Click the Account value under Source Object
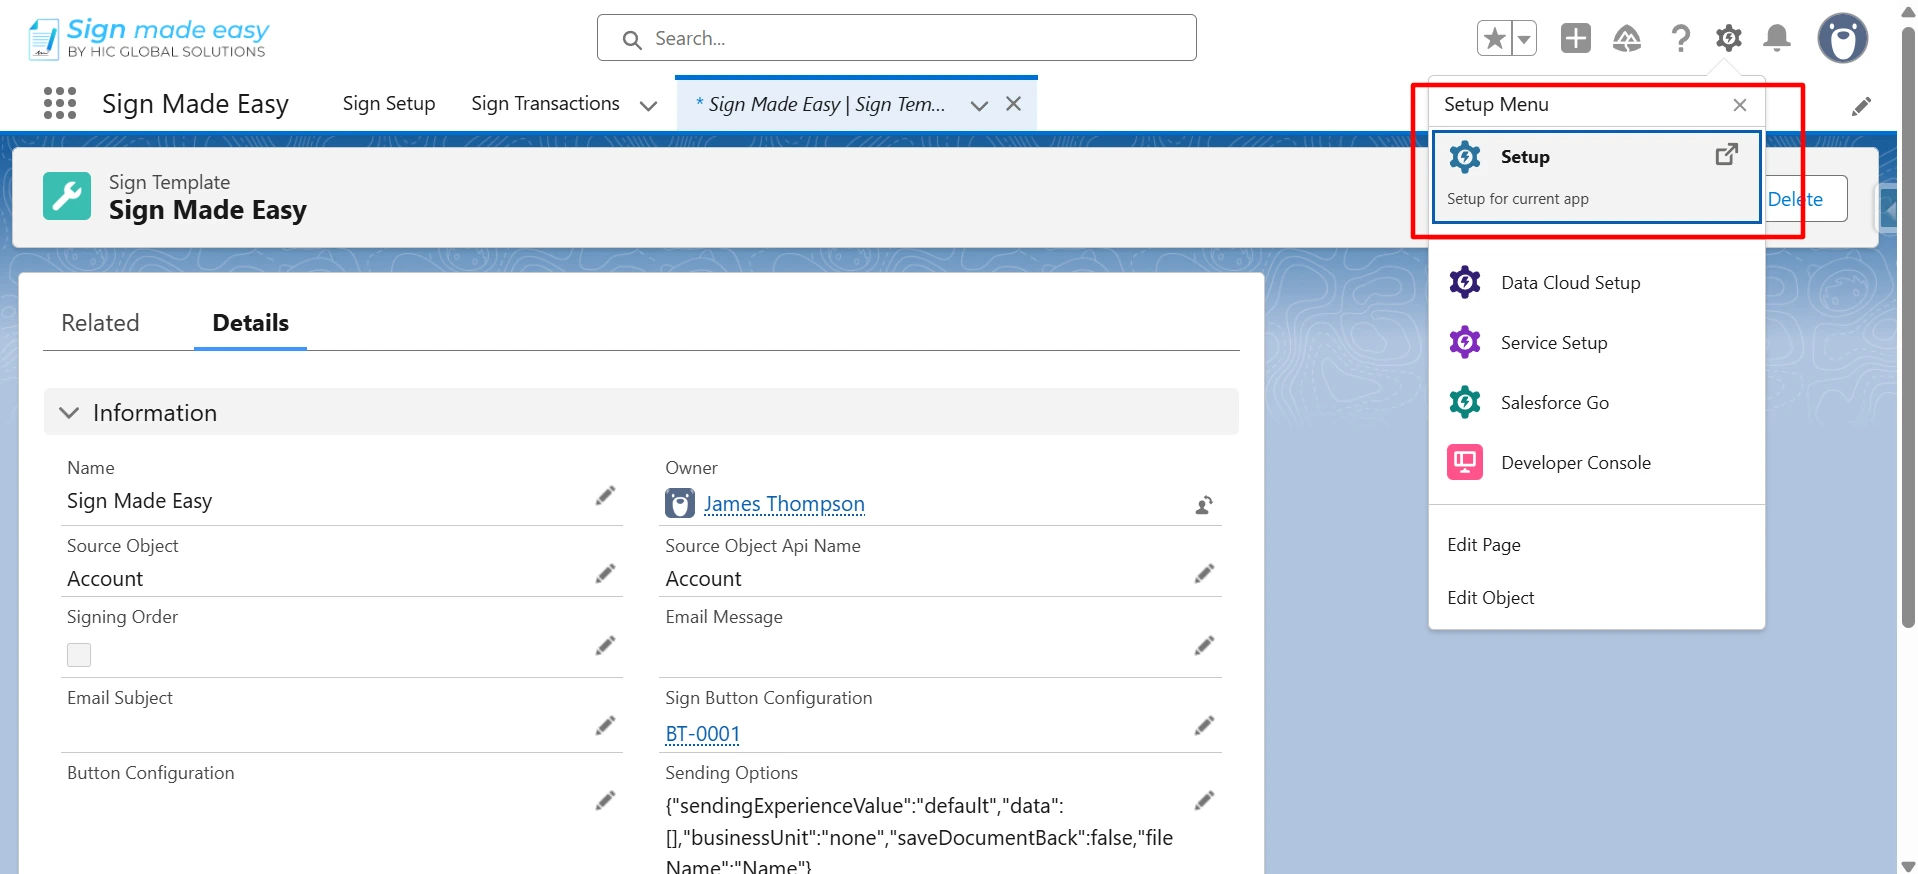Viewport: 1918px width, 874px height. click(x=105, y=579)
